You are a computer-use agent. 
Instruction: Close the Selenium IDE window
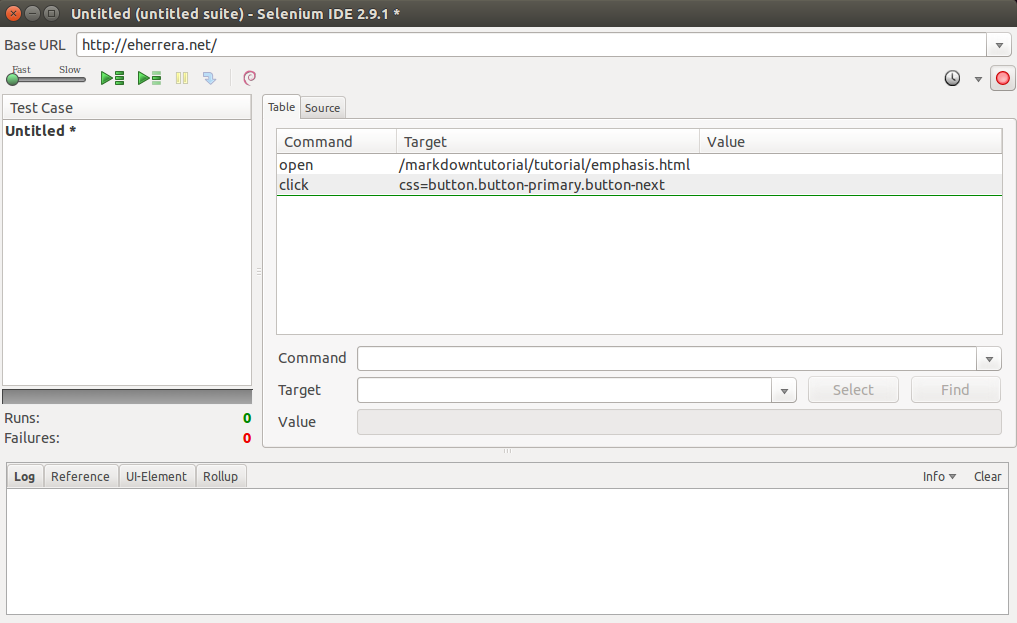(x=13, y=13)
